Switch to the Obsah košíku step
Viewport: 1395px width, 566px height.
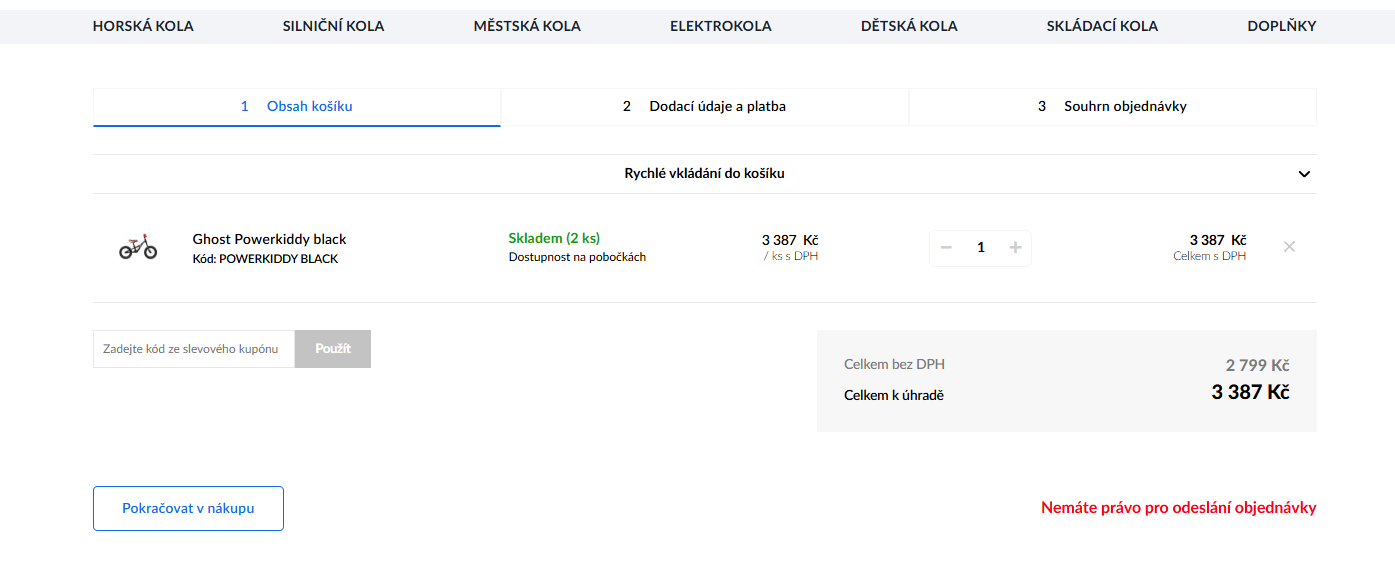(297, 106)
